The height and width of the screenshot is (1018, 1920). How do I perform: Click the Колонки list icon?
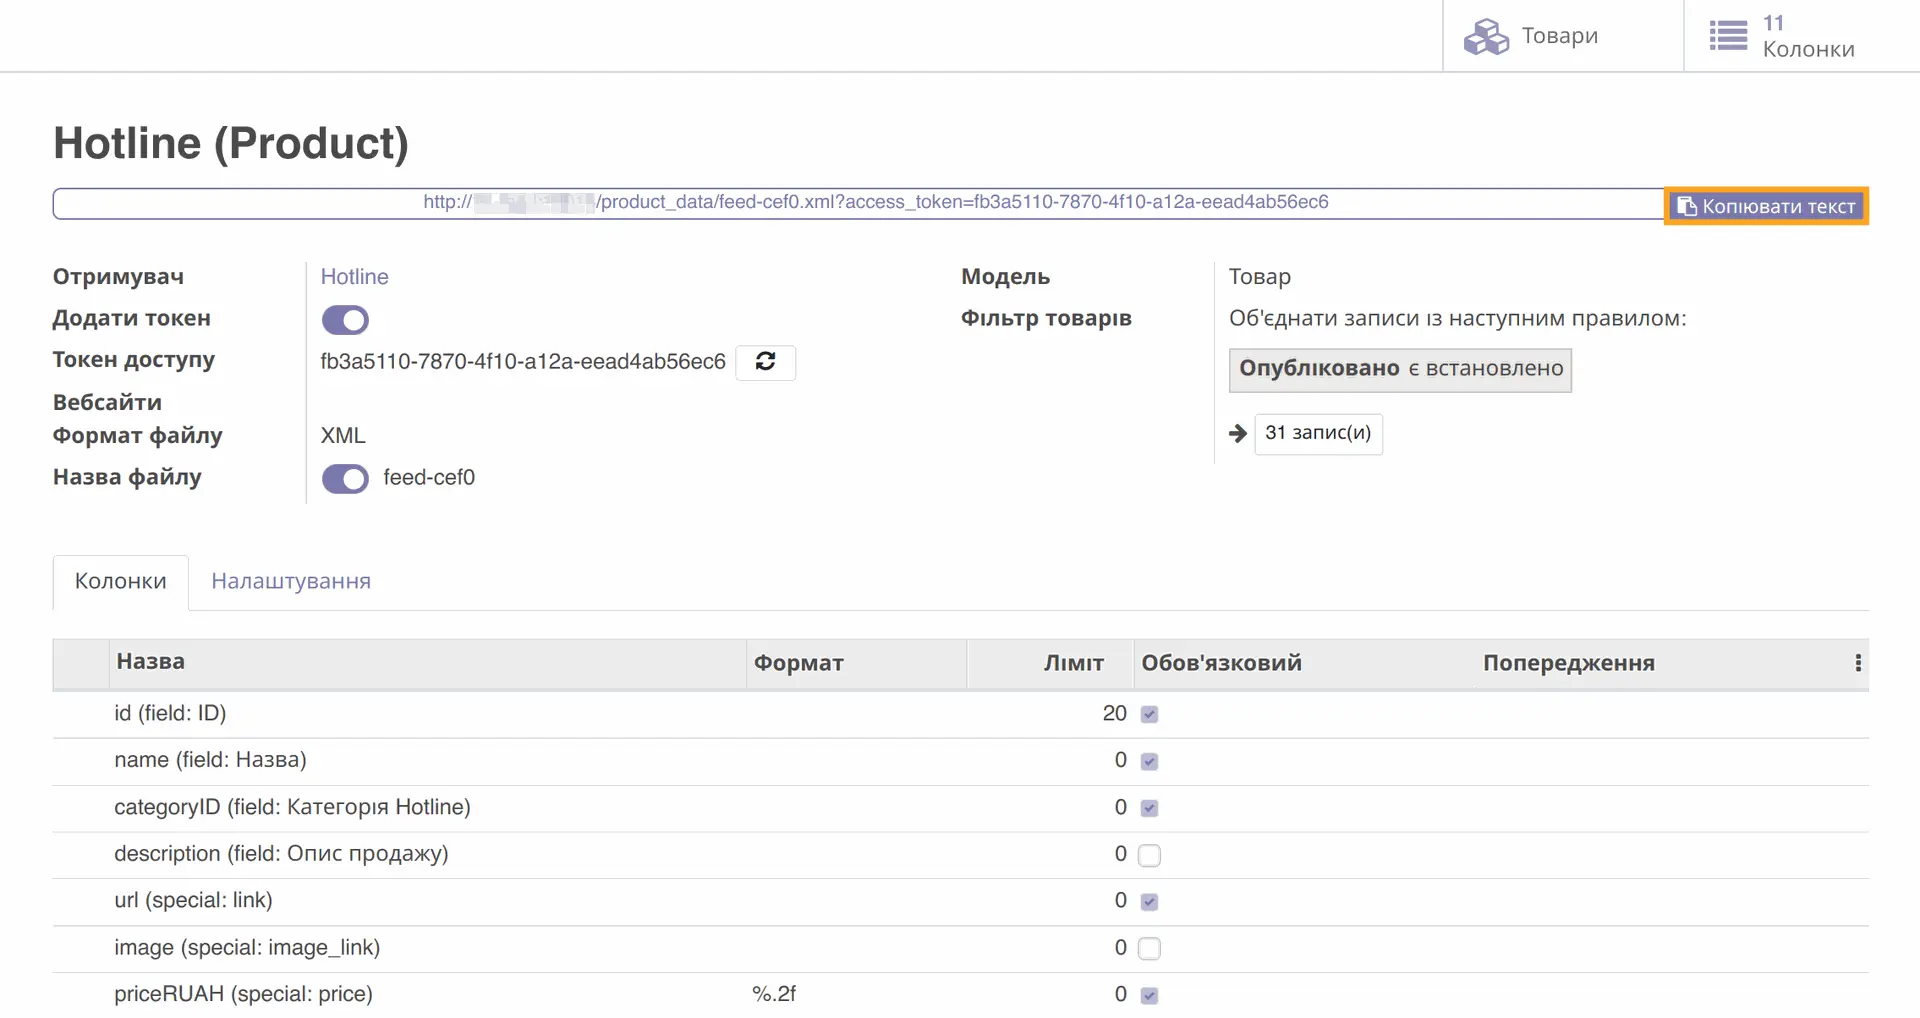(x=1728, y=37)
